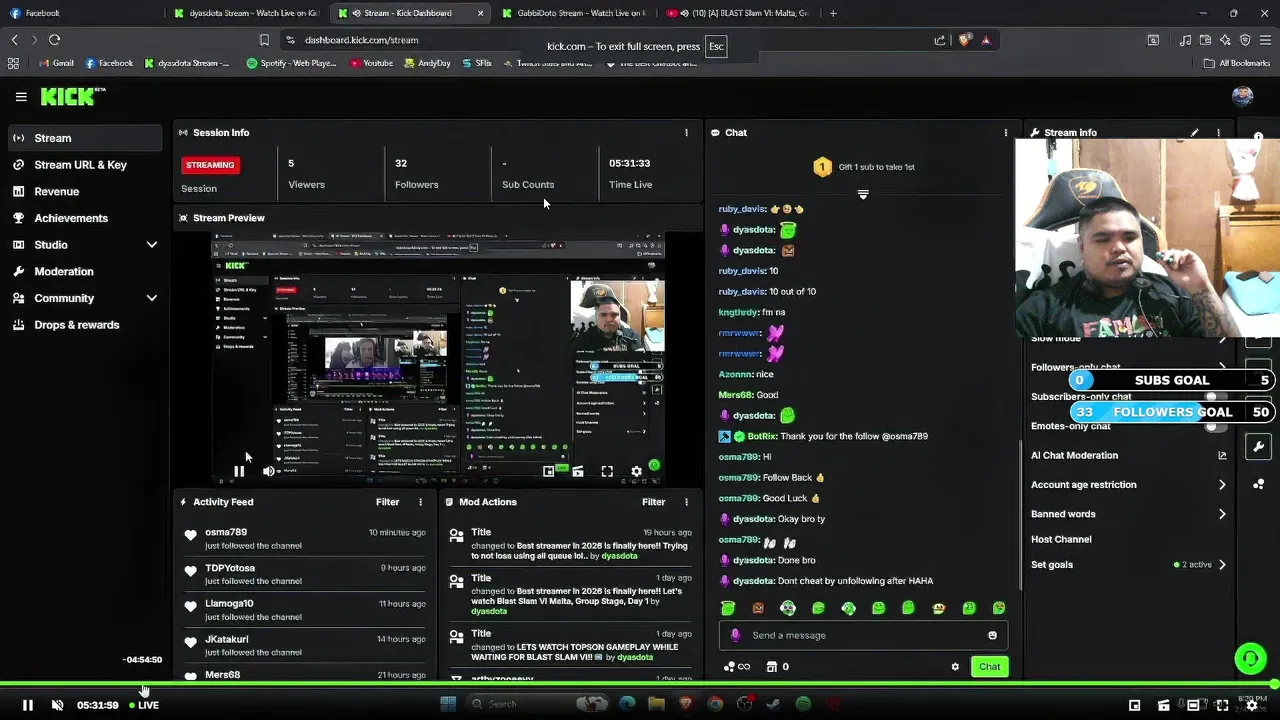Bookmark this page icon in address bar
This screenshot has height=720, width=1280.
[264, 40]
